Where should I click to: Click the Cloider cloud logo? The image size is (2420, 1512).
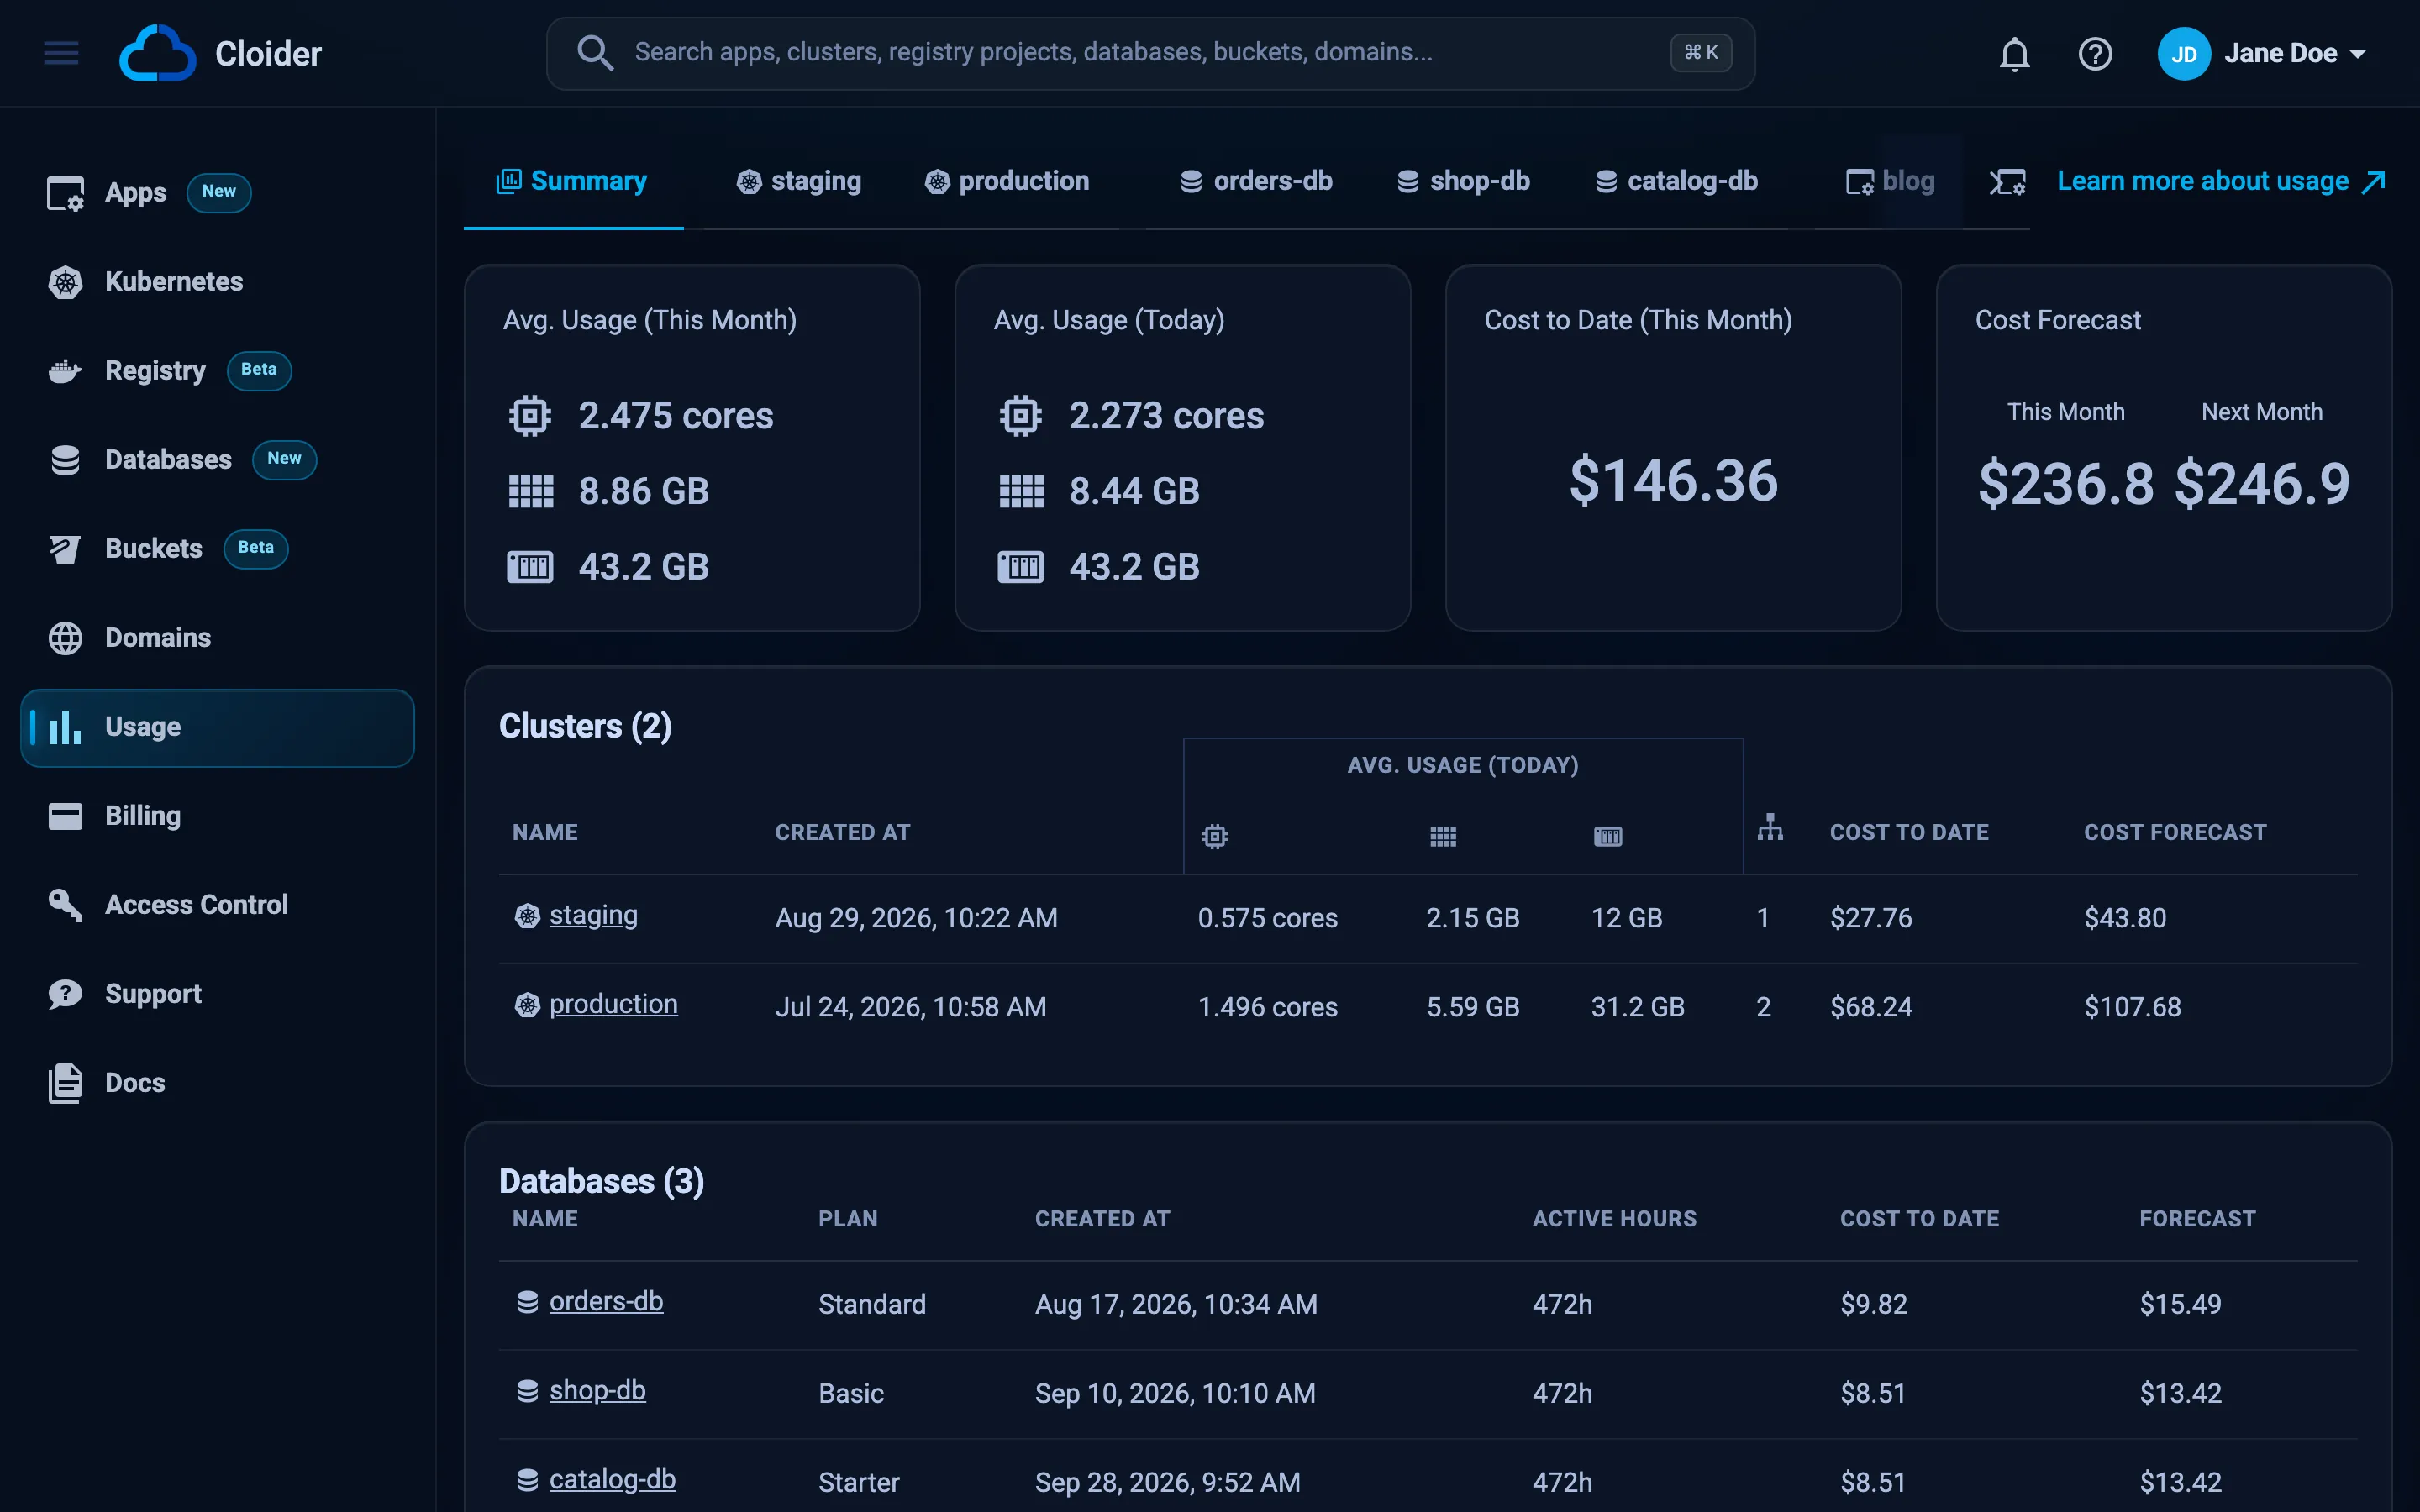(x=157, y=53)
